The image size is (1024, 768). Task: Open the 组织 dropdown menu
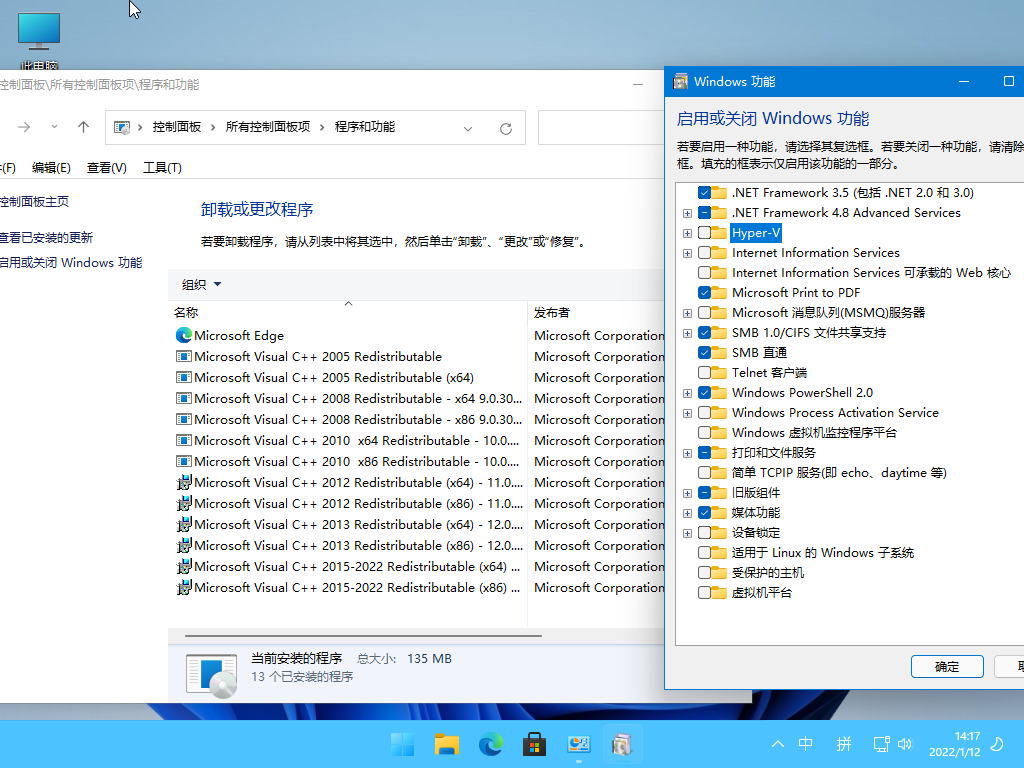point(201,284)
